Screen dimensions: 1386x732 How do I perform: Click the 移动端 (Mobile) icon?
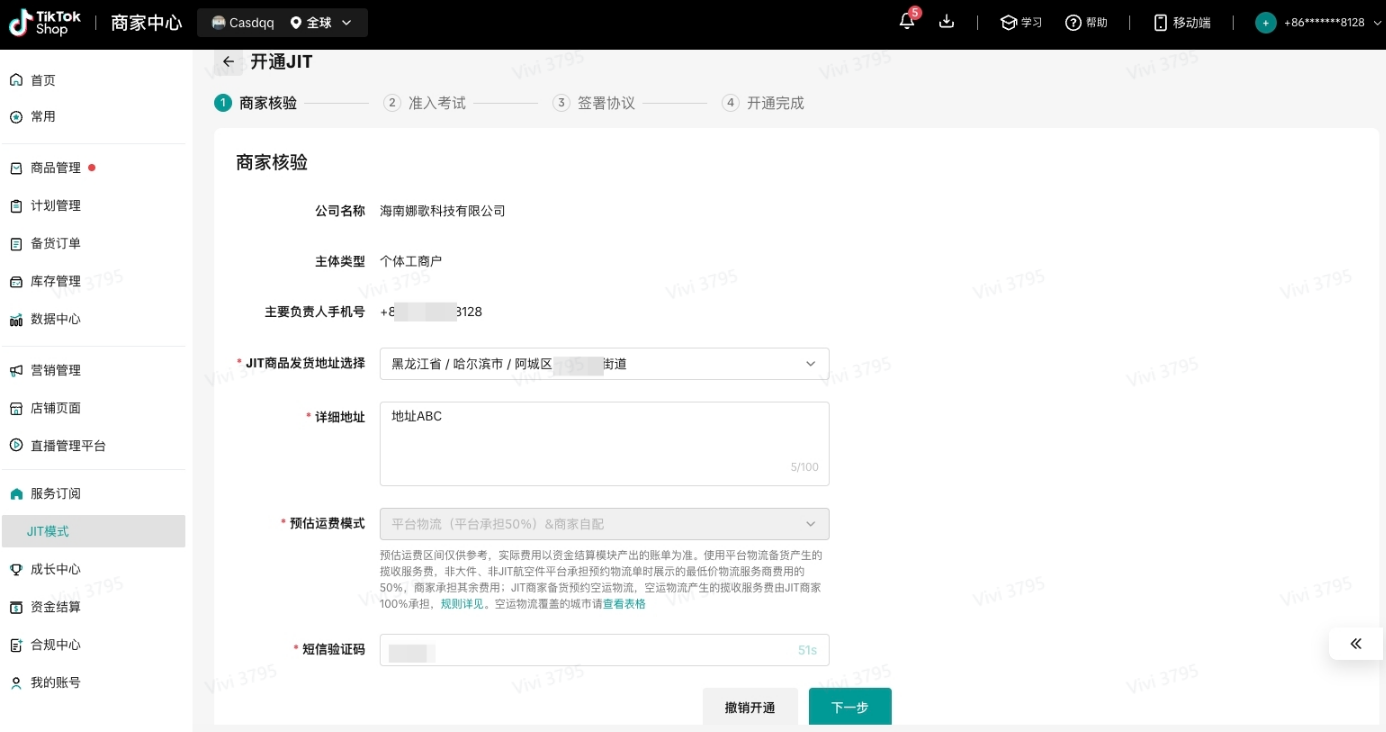pyautogui.click(x=1182, y=21)
